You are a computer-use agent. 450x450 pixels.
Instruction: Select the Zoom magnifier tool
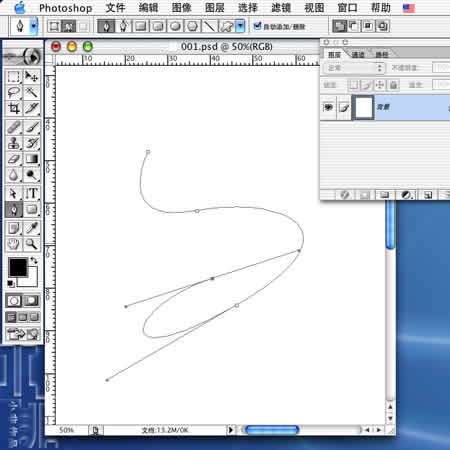(32, 244)
